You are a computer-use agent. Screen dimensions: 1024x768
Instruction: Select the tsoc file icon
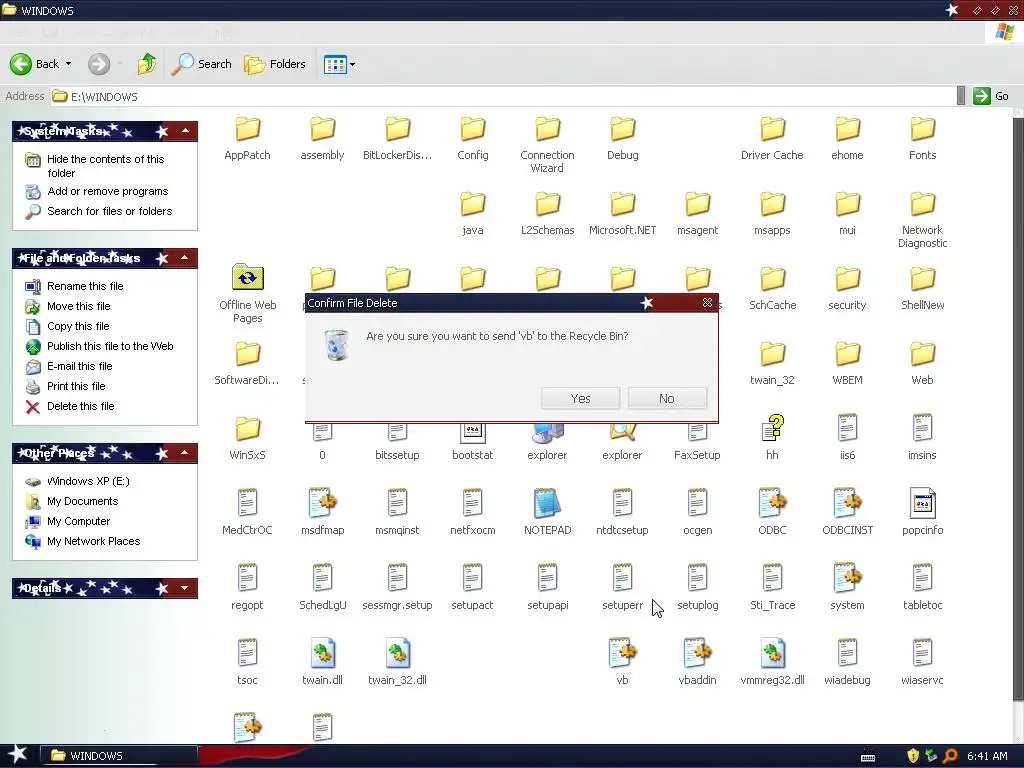[x=248, y=654]
